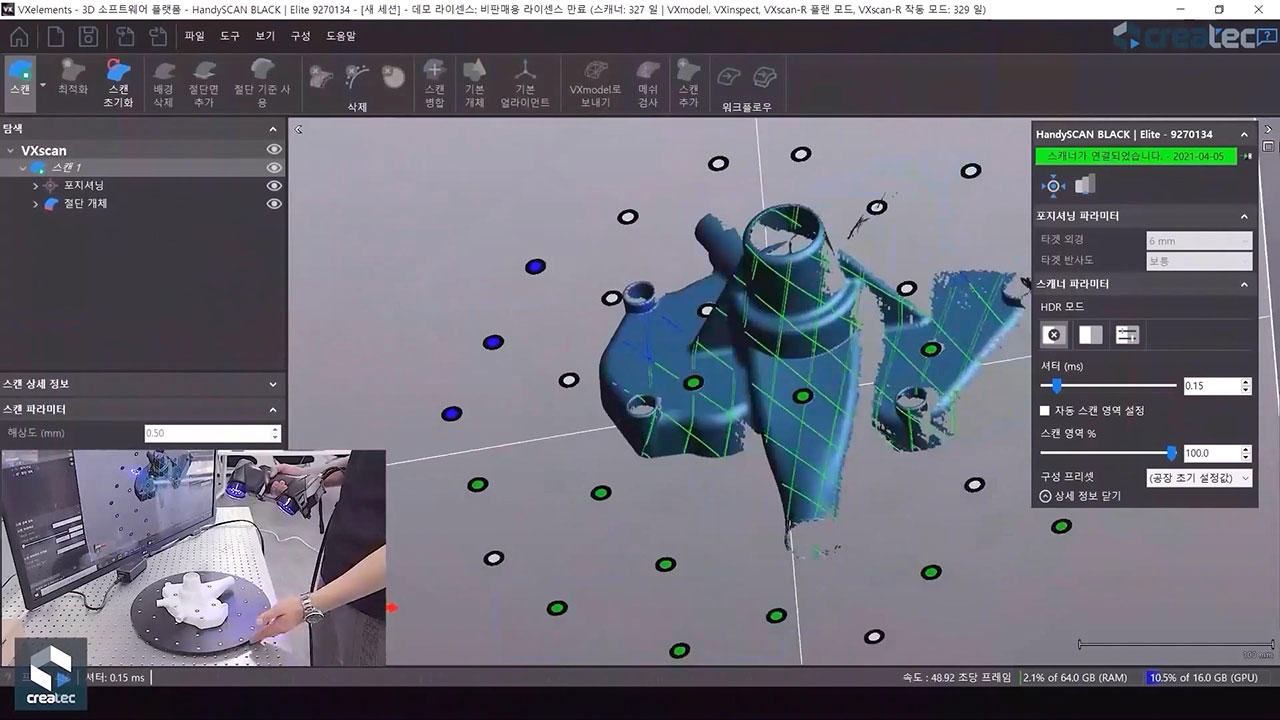1280x720 pixels.
Task: Collapse 포지셔닝 파라미터 section
Action: (1244, 216)
